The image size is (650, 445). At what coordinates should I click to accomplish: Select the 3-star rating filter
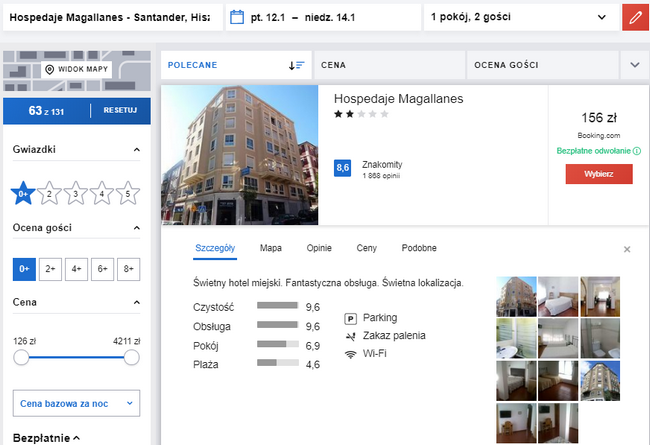(75, 194)
